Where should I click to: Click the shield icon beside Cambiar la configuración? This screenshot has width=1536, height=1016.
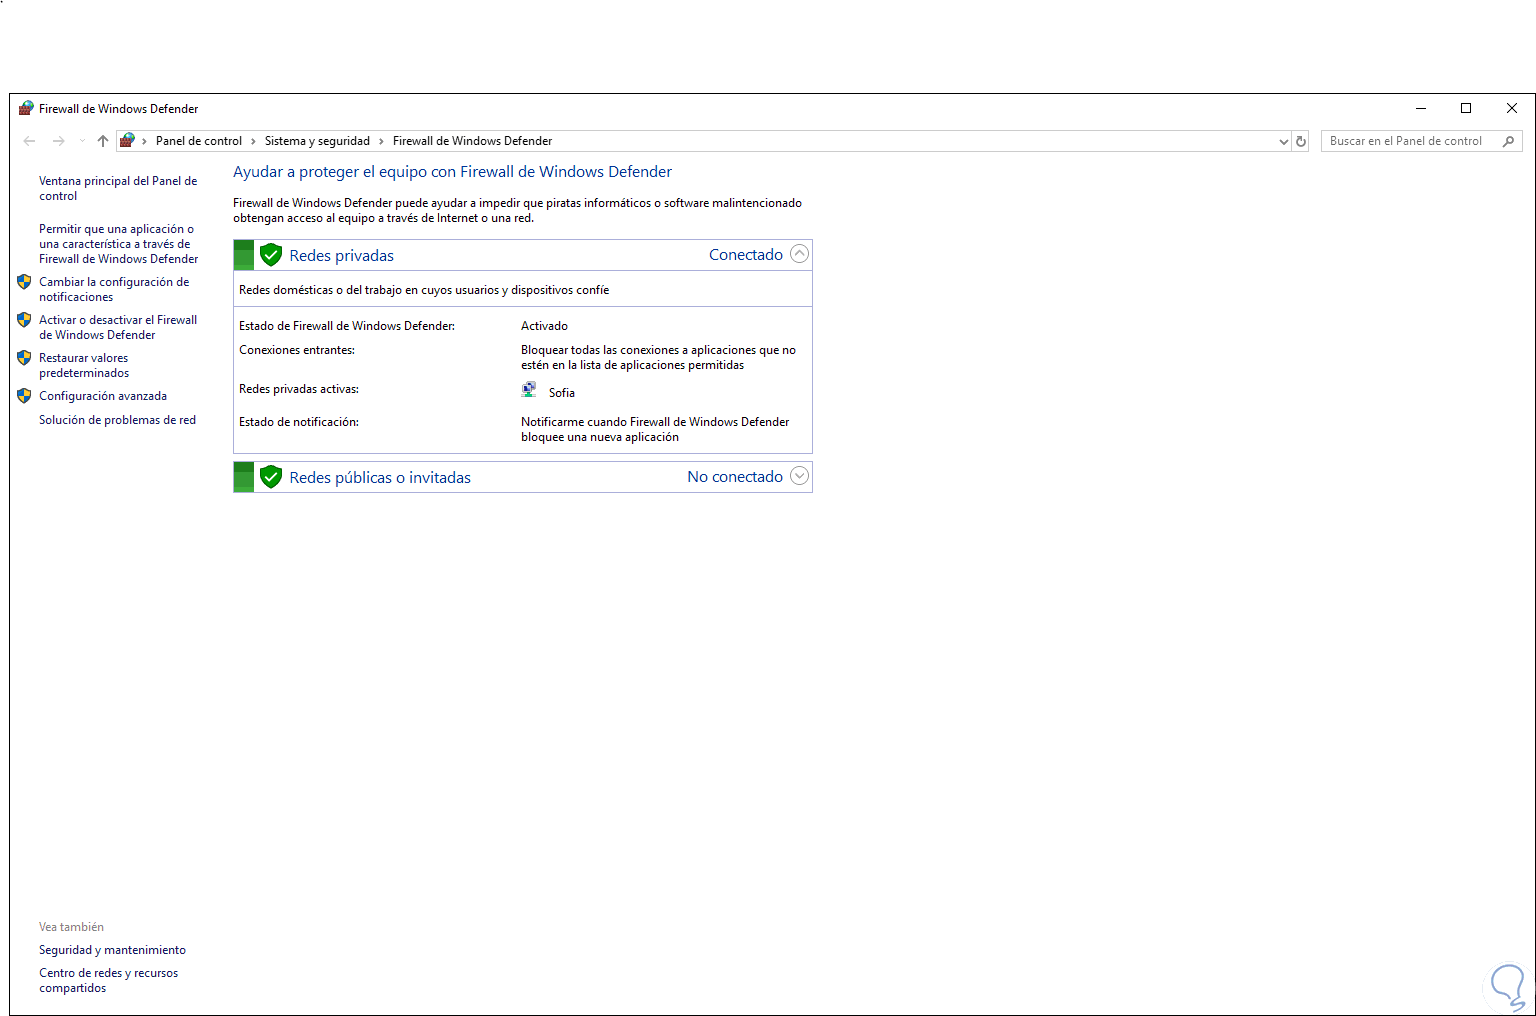tap(25, 282)
